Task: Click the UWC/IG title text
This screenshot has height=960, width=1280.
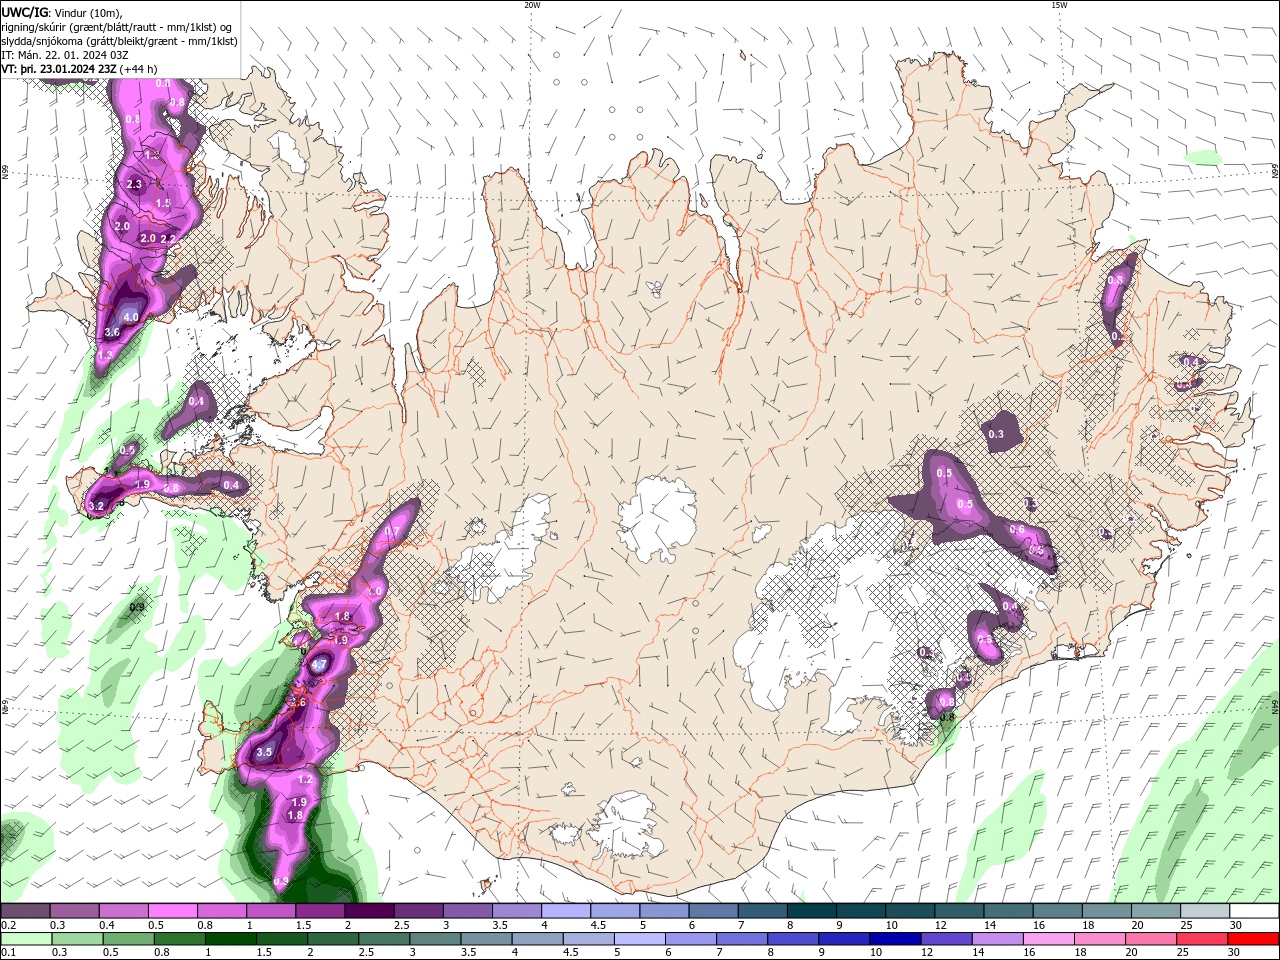Action: (x=25, y=12)
